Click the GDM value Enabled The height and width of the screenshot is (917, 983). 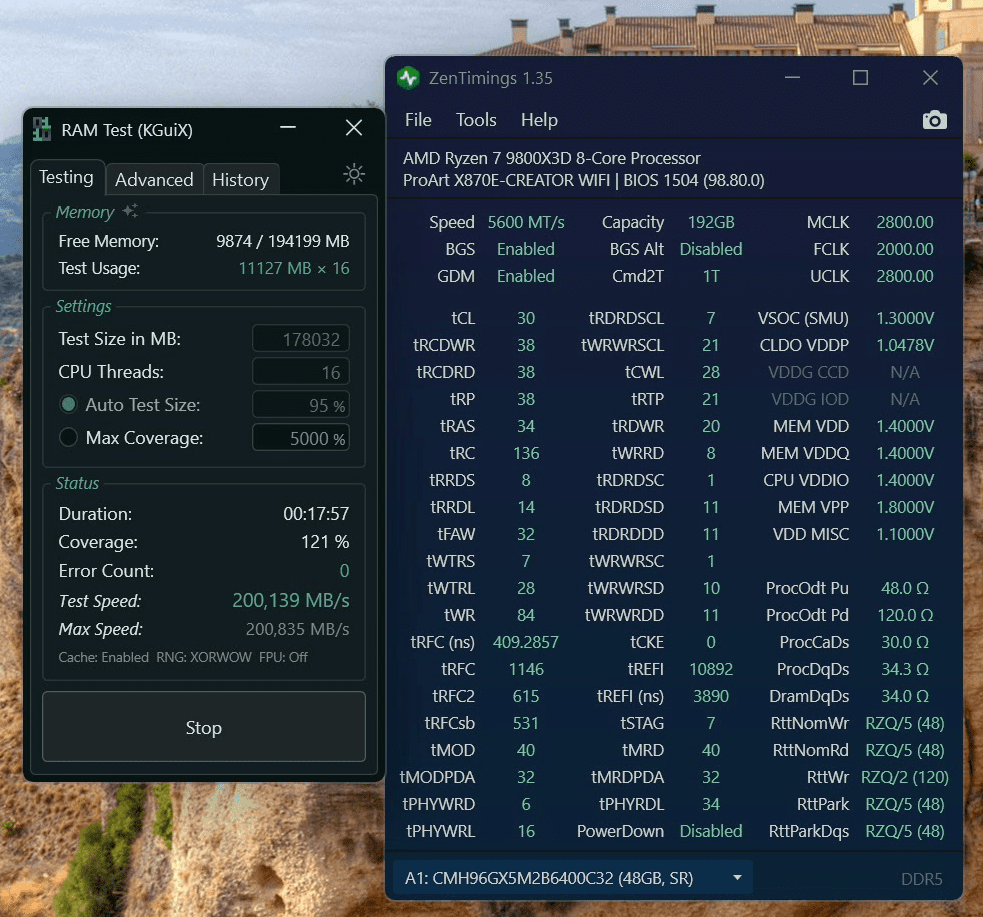coord(526,276)
